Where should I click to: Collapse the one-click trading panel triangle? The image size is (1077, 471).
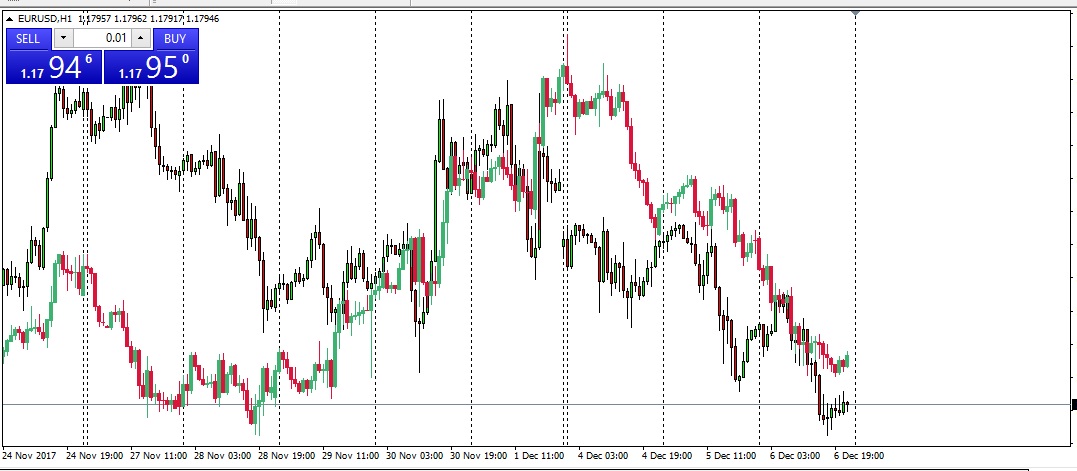coord(10,18)
